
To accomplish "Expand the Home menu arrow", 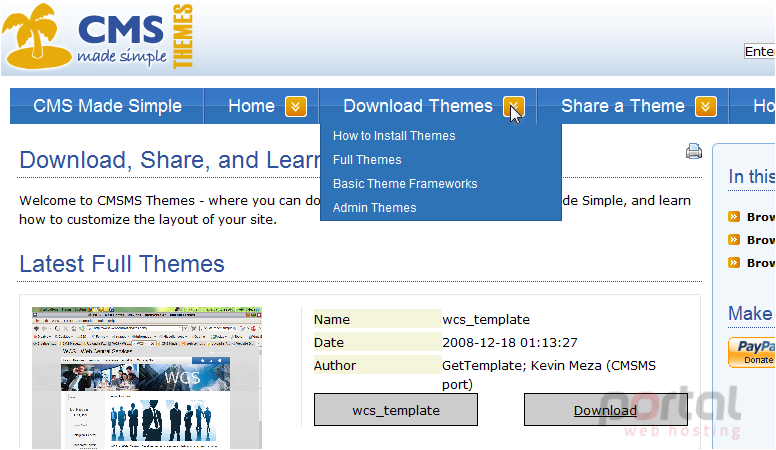I will [x=295, y=106].
